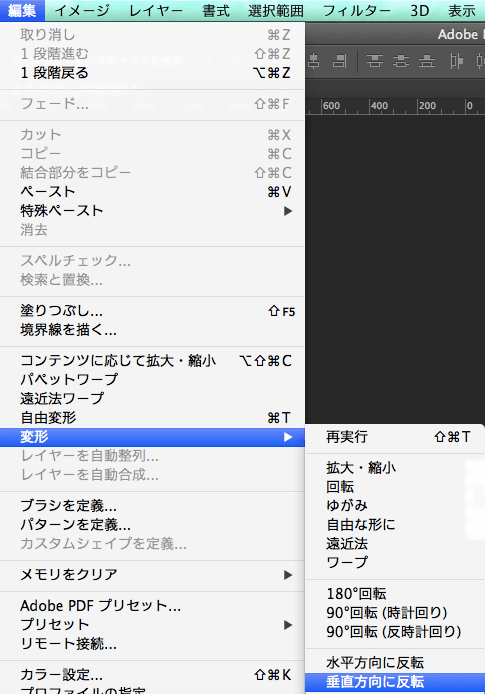Select コピー menu entry
Image resolution: width=485 pixels, height=694 pixels.
[x=152, y=154]
